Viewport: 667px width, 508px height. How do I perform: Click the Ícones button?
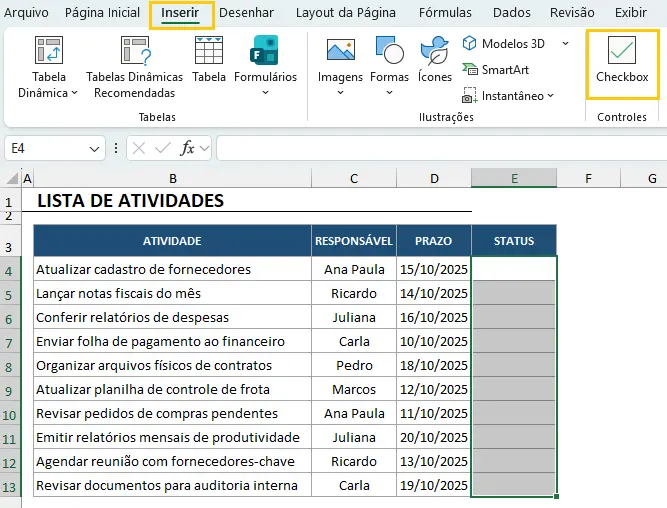coord(435,51)
